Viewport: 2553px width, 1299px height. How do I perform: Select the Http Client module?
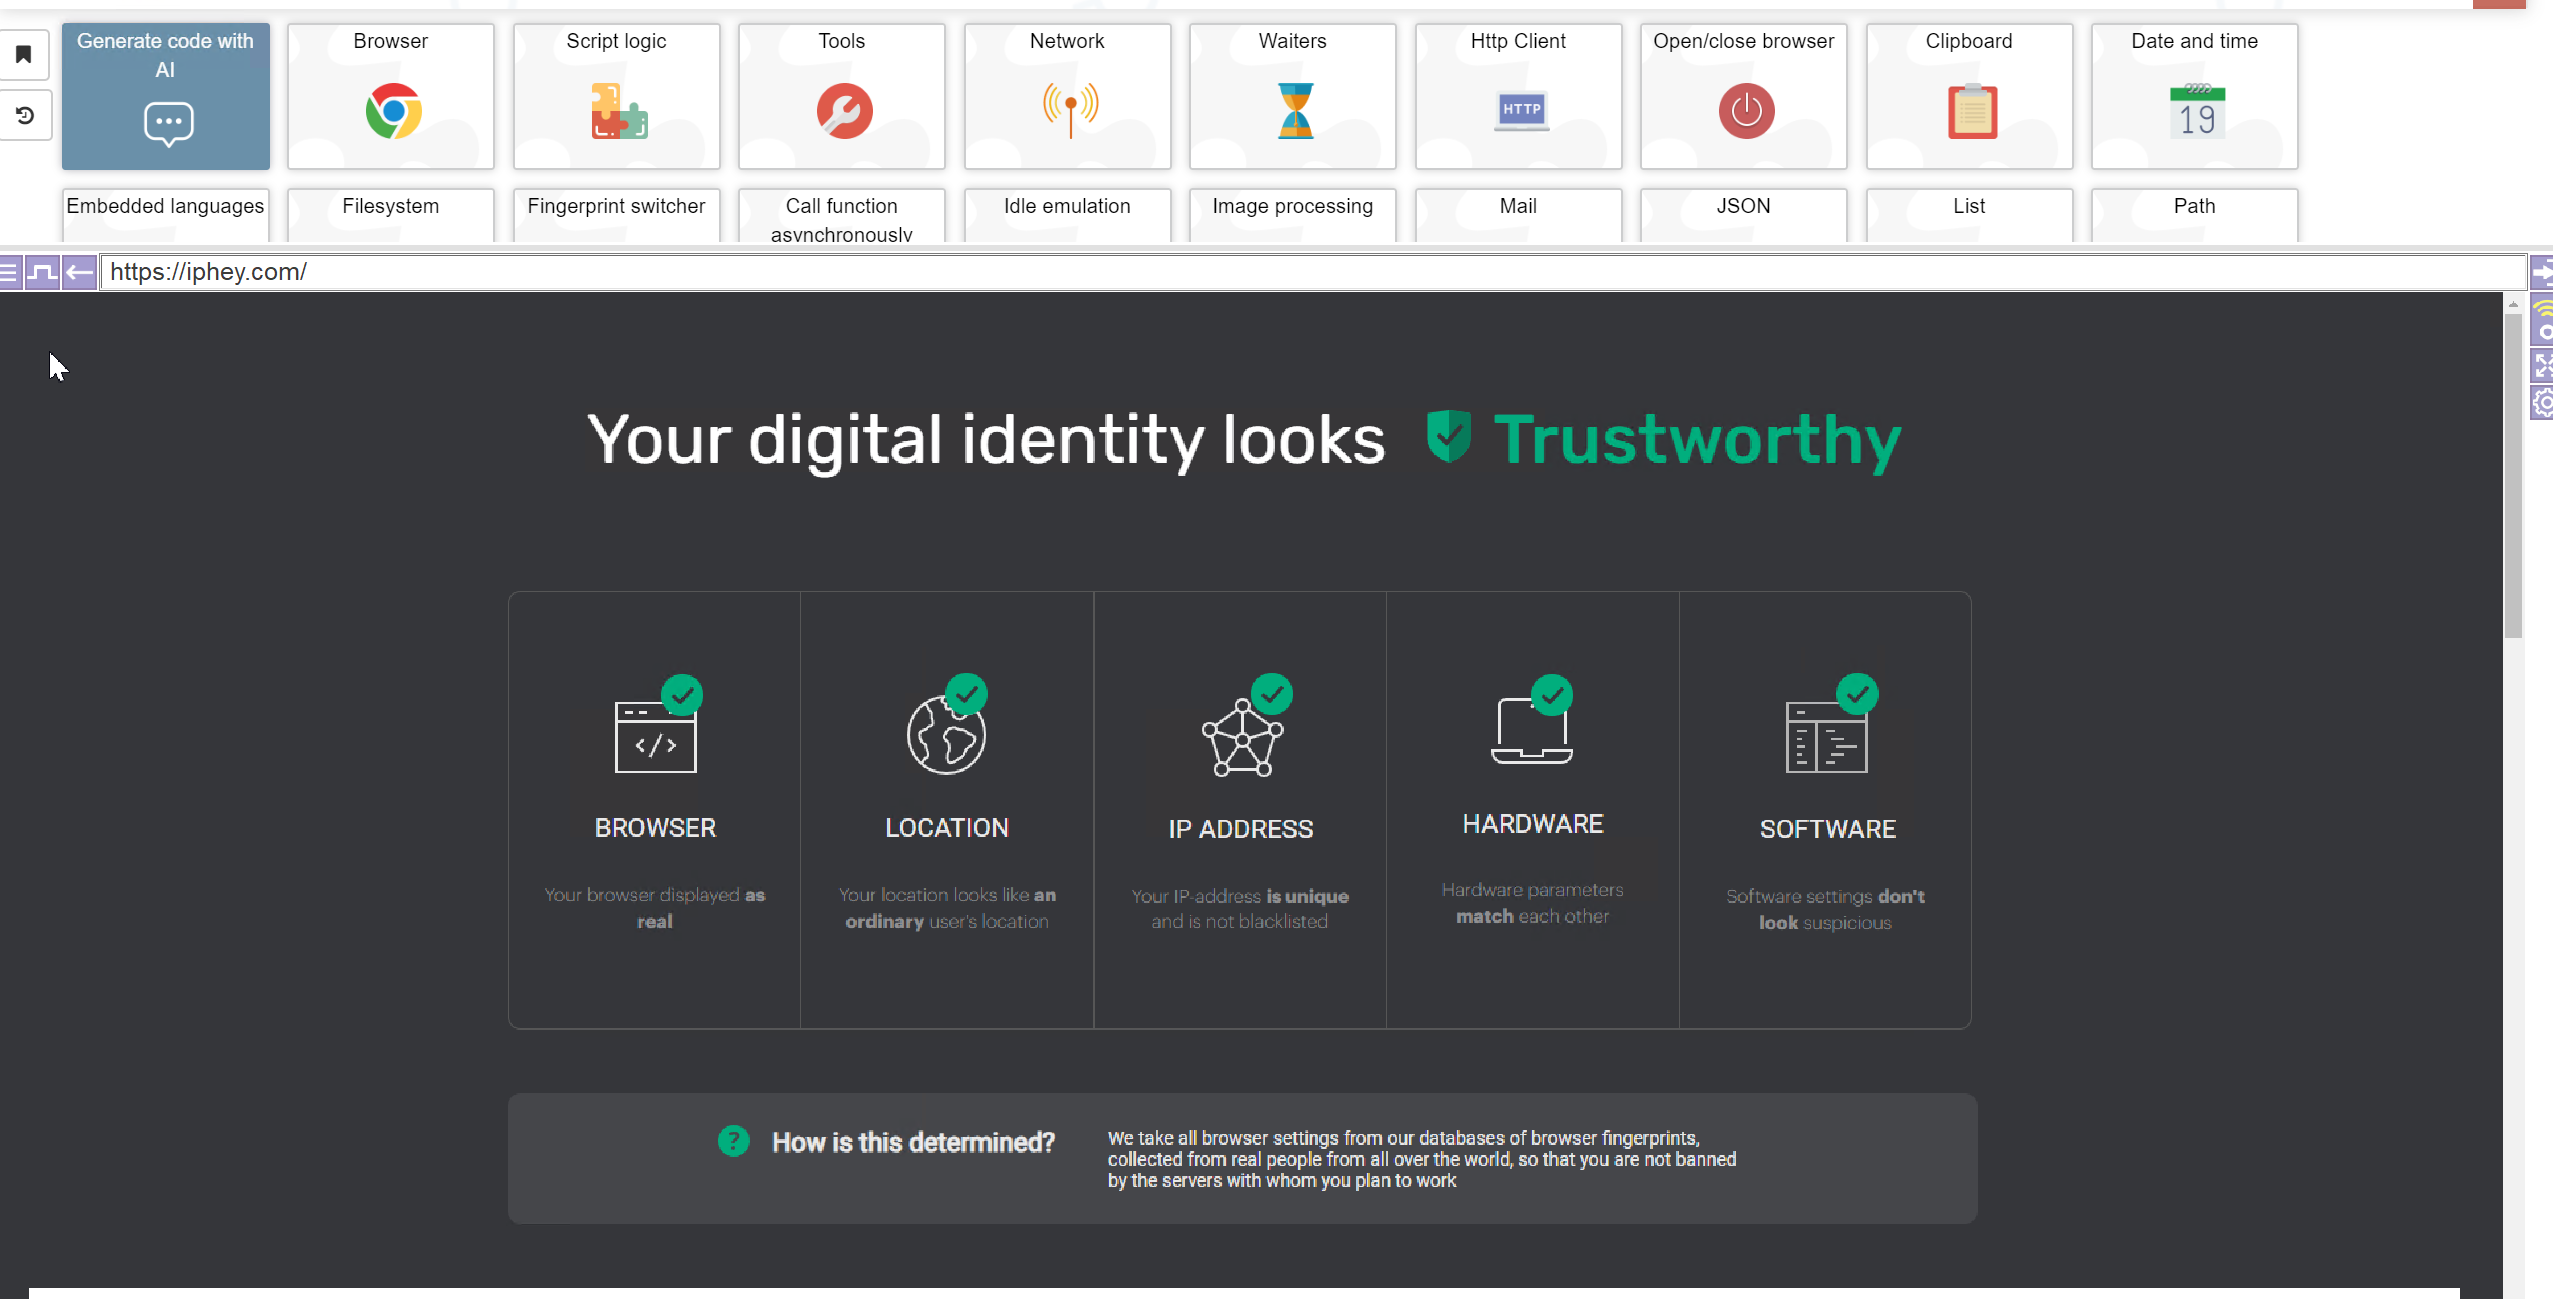tap(1518, 97)
